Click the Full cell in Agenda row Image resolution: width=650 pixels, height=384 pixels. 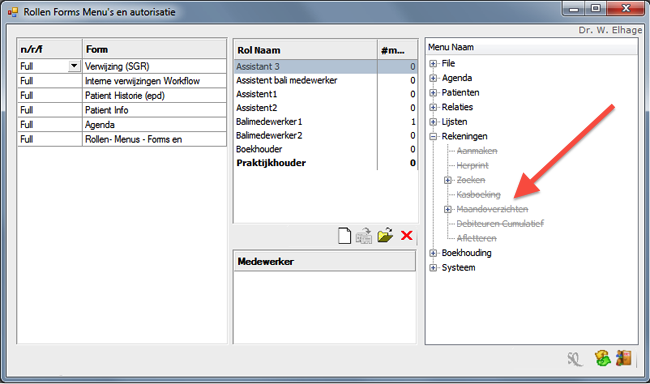pyautogui.click(x=50, y=124)
